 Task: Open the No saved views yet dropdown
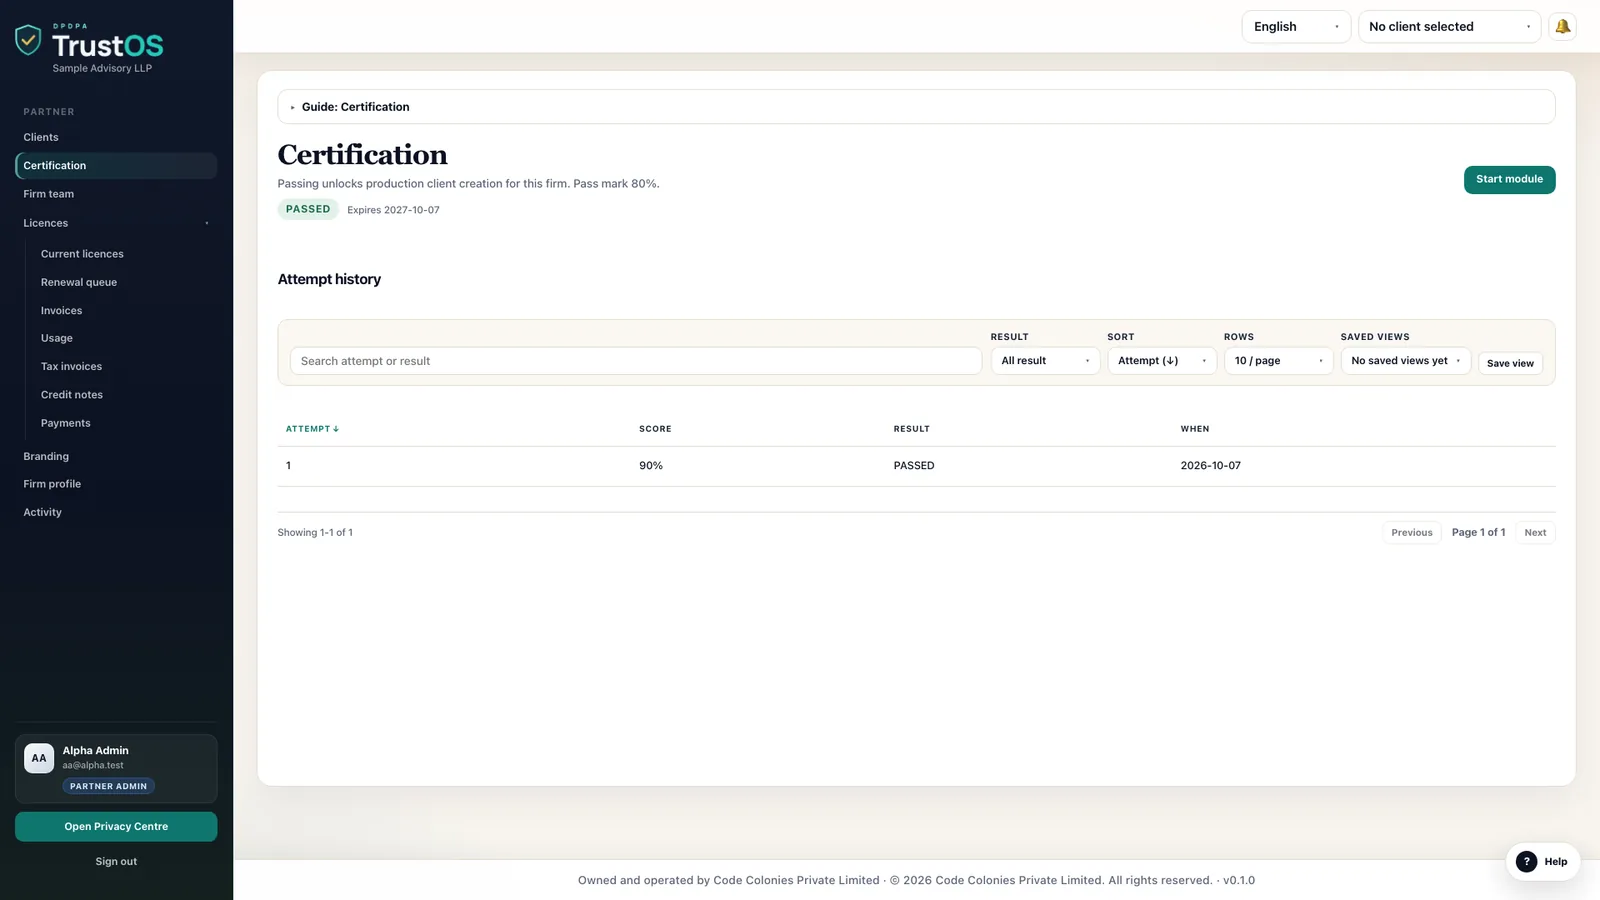click(x=1405, y=361)
